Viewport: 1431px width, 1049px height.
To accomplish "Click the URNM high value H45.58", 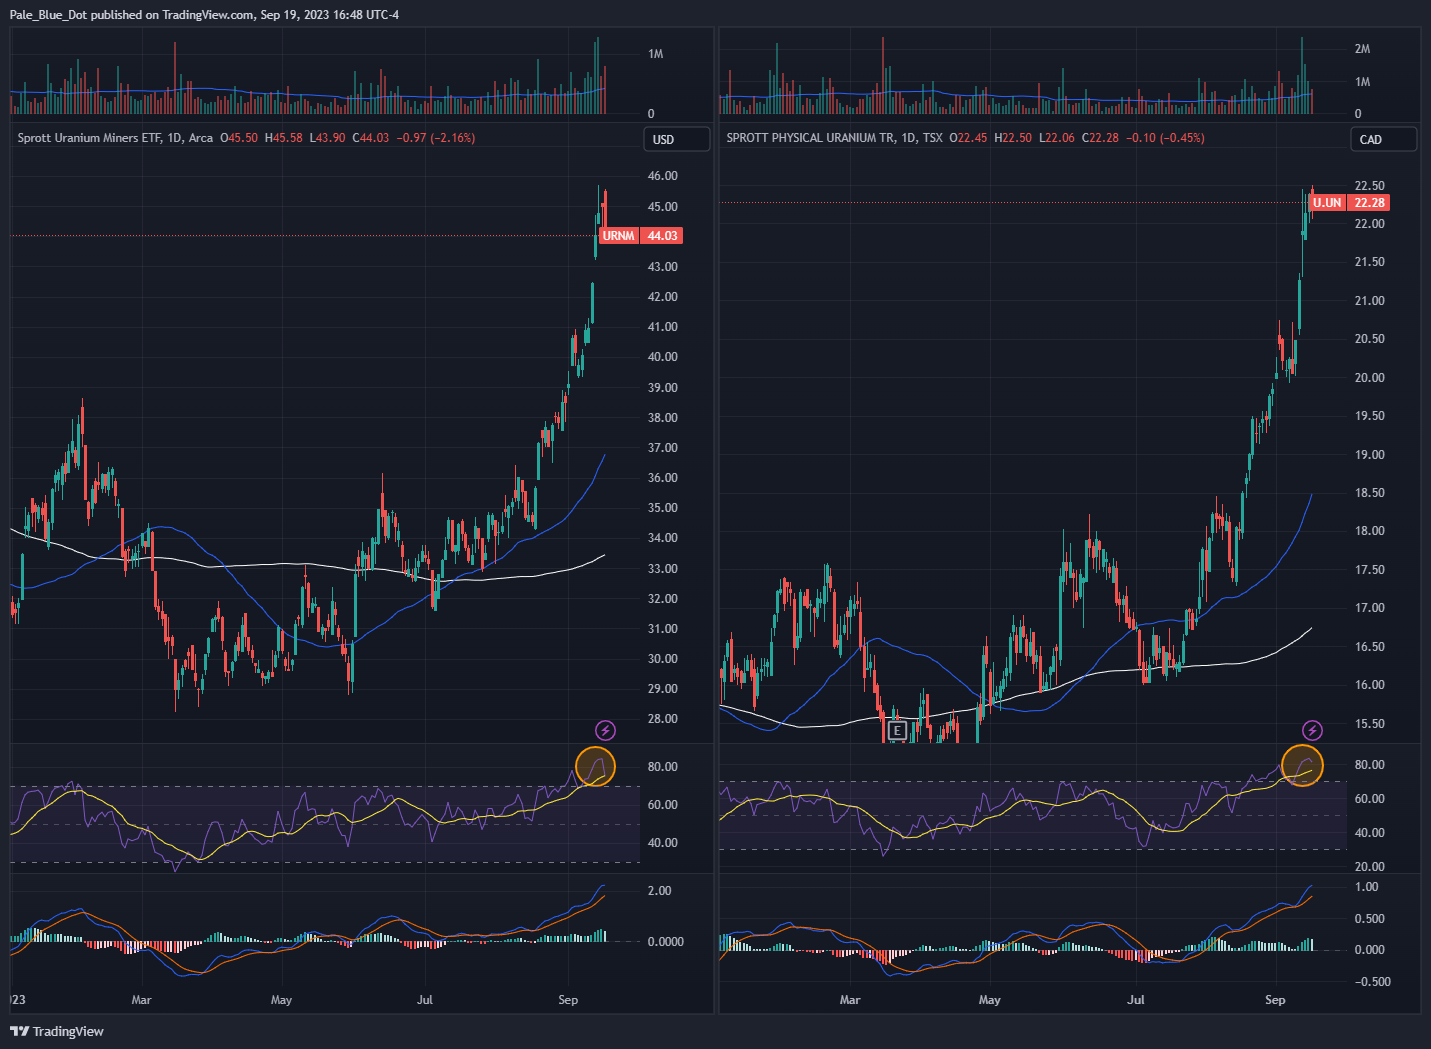I will click(x=284, y=138).
